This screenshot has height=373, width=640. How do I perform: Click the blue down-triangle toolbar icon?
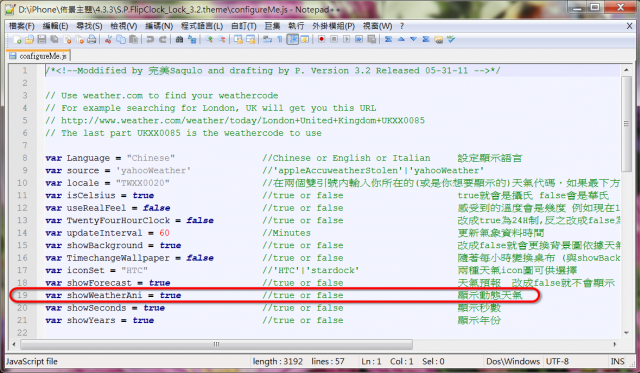pos(413,40)
